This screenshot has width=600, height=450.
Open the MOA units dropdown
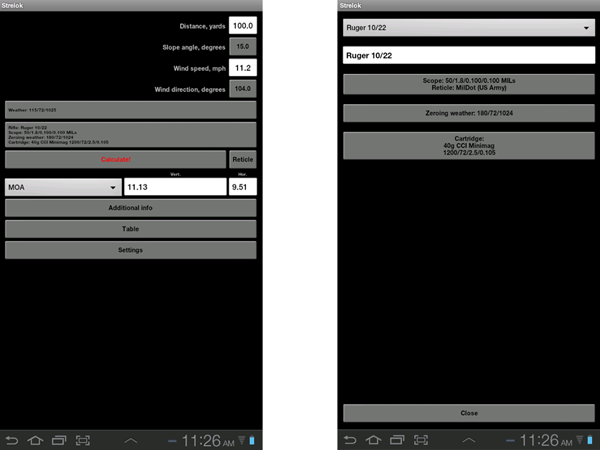pyautogui.click(x=63, y=187)
